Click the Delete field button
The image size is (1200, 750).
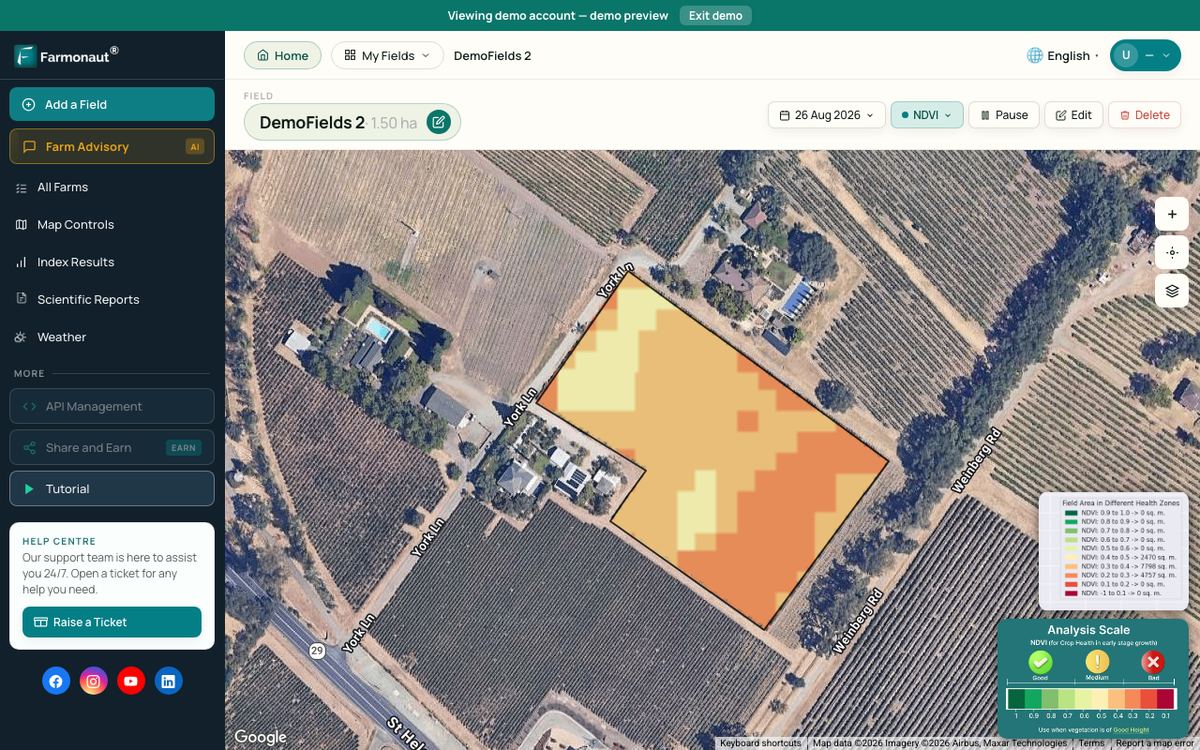[1144, 115]
